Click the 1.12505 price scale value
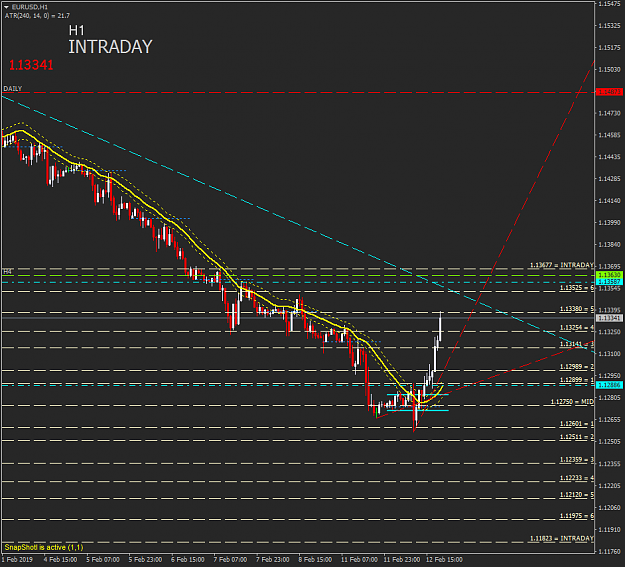This screenshot has height=567, width=625. (x=609, y=441)
